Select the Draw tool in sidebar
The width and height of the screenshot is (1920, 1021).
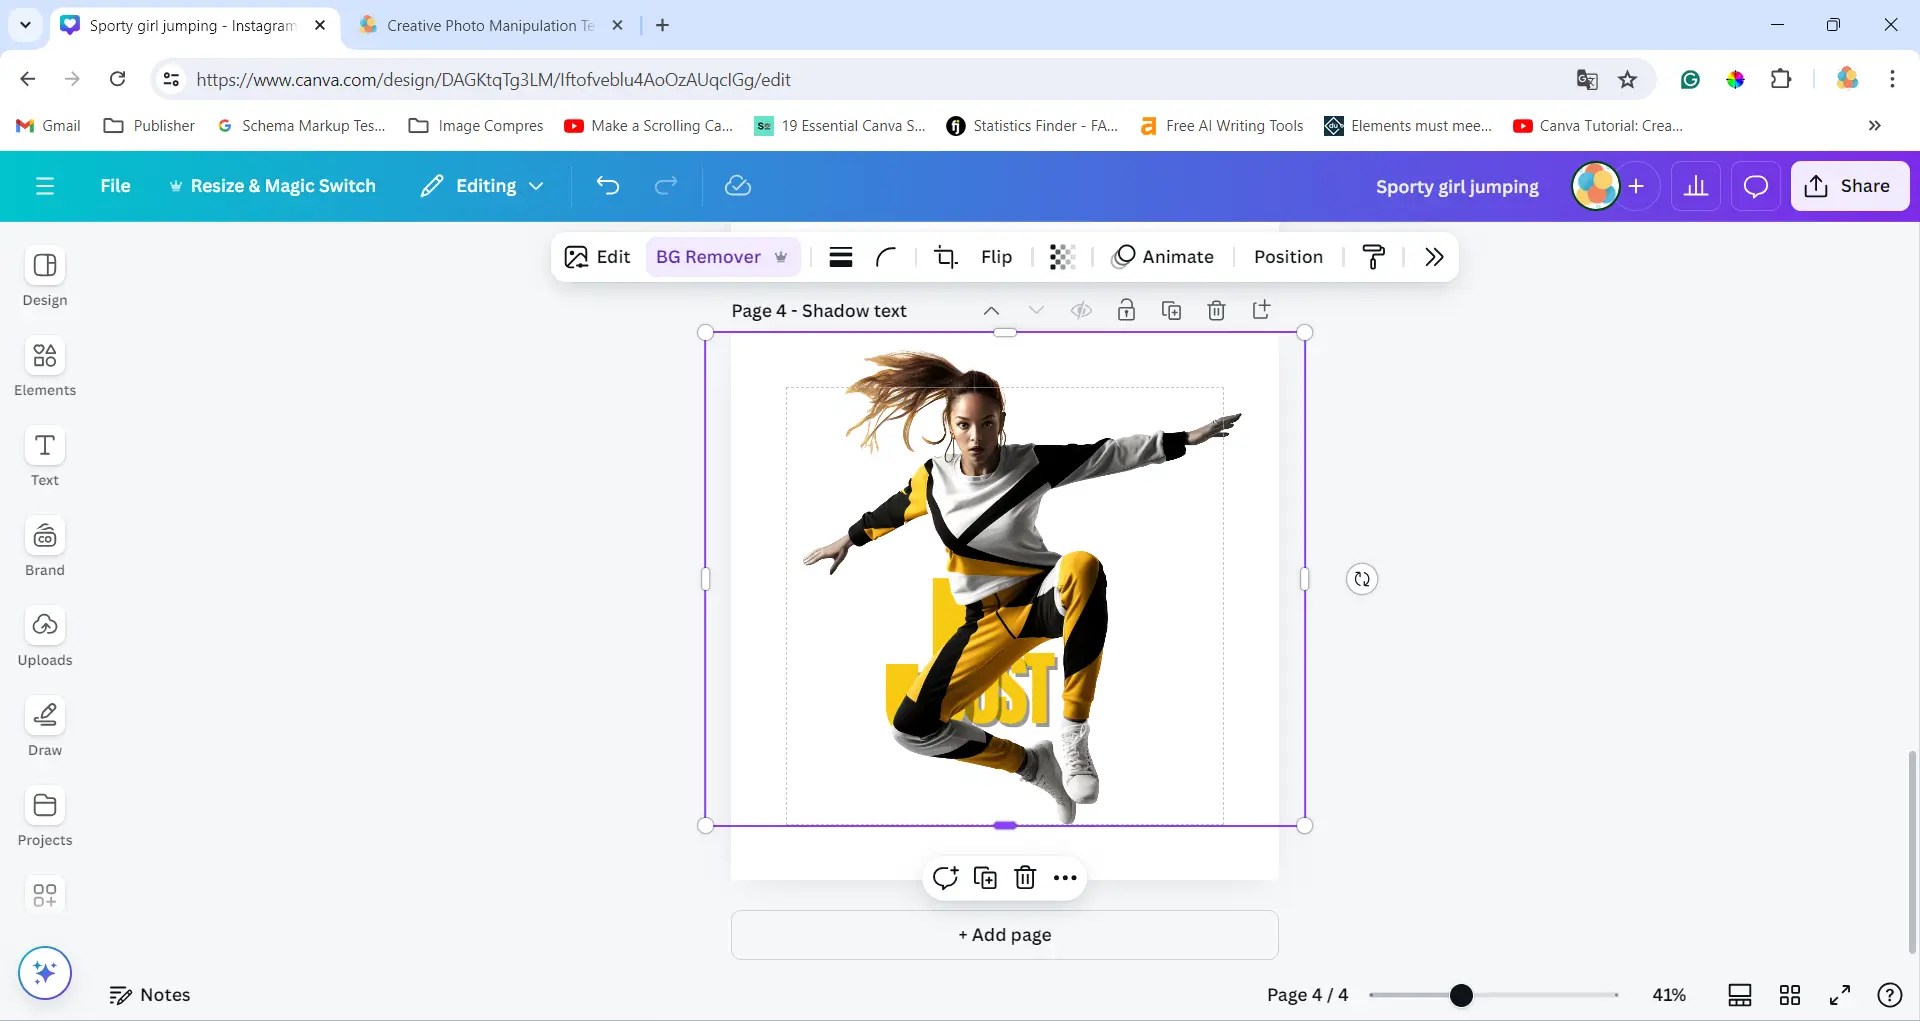[x=45, y=726]
